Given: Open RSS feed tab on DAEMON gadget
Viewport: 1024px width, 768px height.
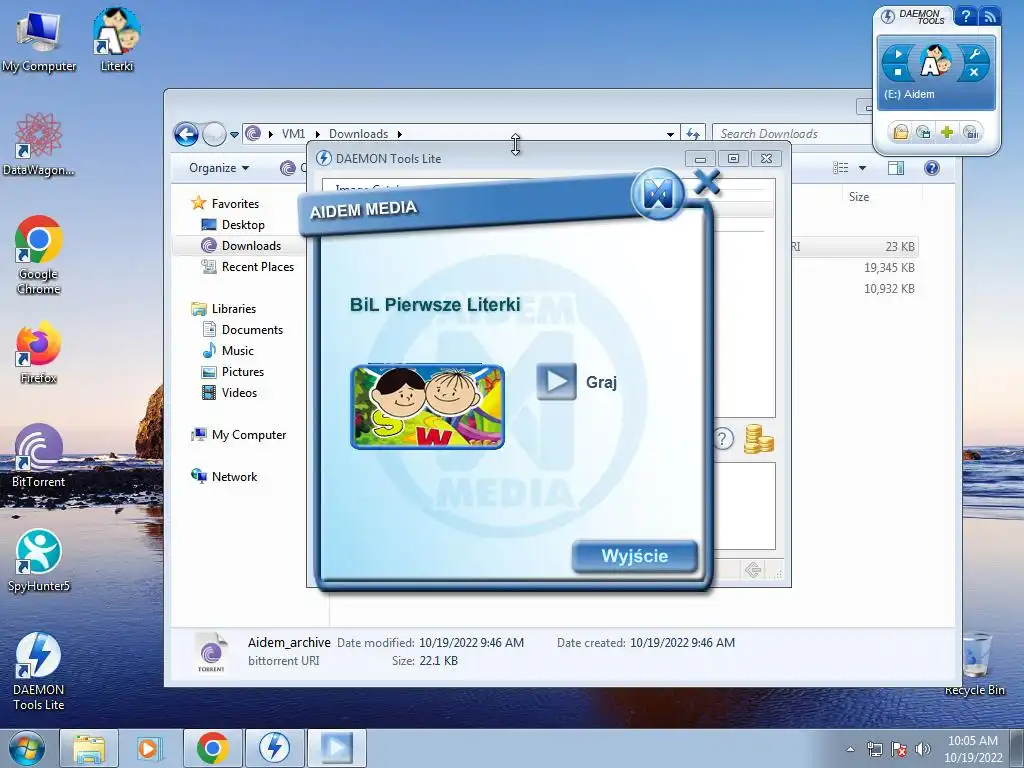Looking at the screenshot, I should (x=989, y=16).
